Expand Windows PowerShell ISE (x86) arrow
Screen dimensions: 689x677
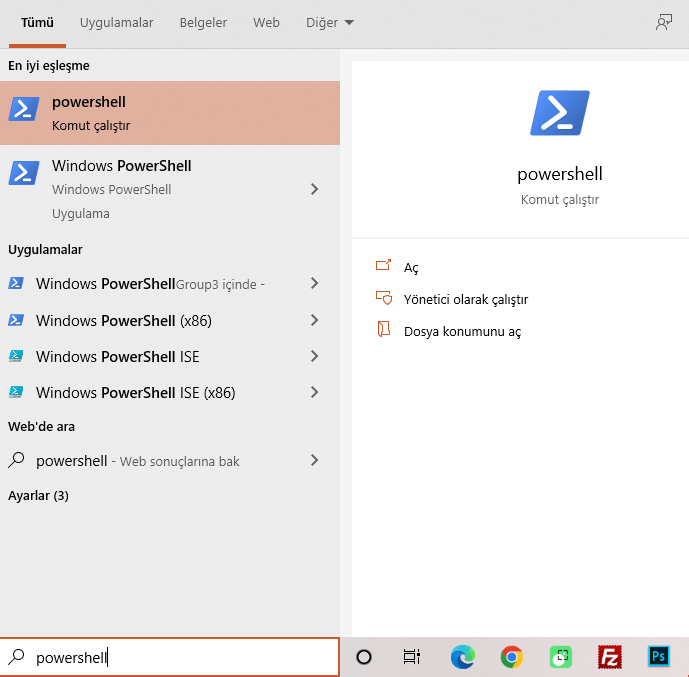(314, 392)
